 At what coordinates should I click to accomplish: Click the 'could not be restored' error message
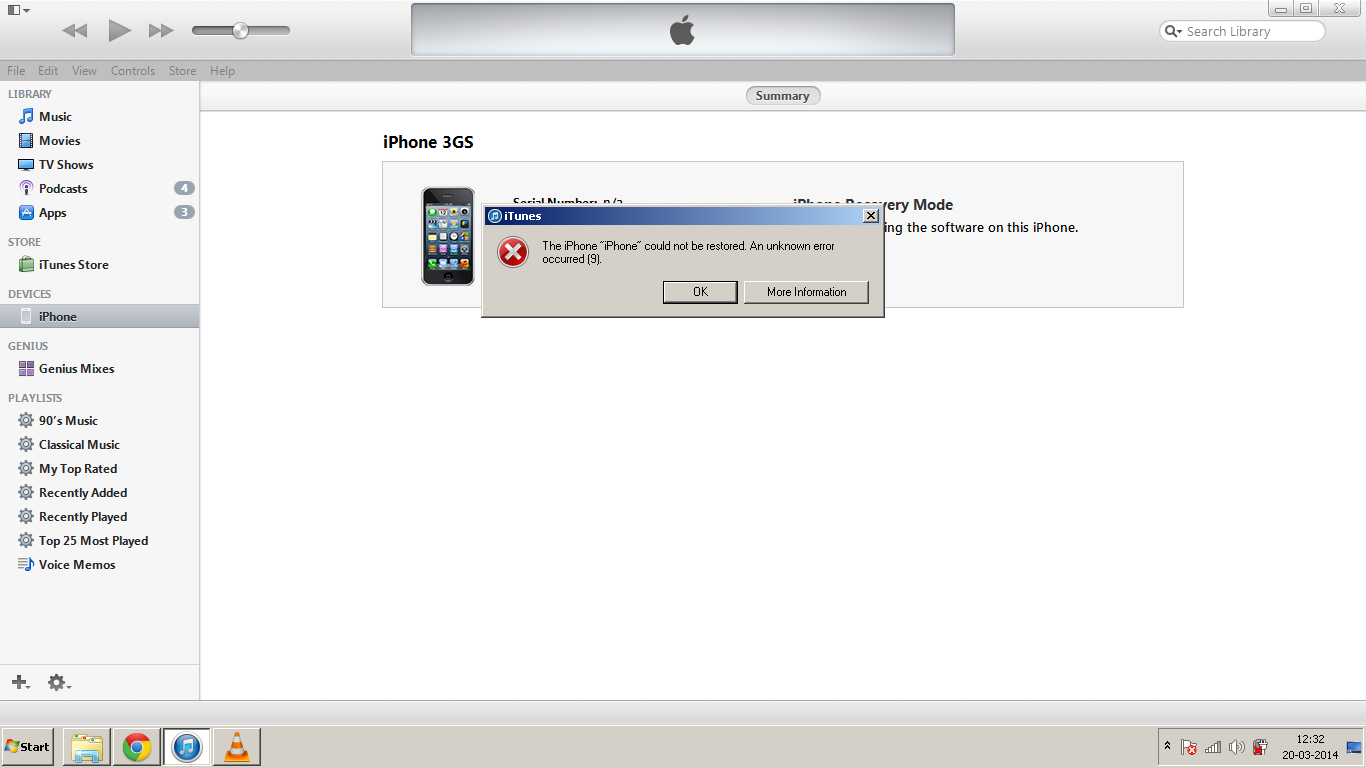coord(688,252)
